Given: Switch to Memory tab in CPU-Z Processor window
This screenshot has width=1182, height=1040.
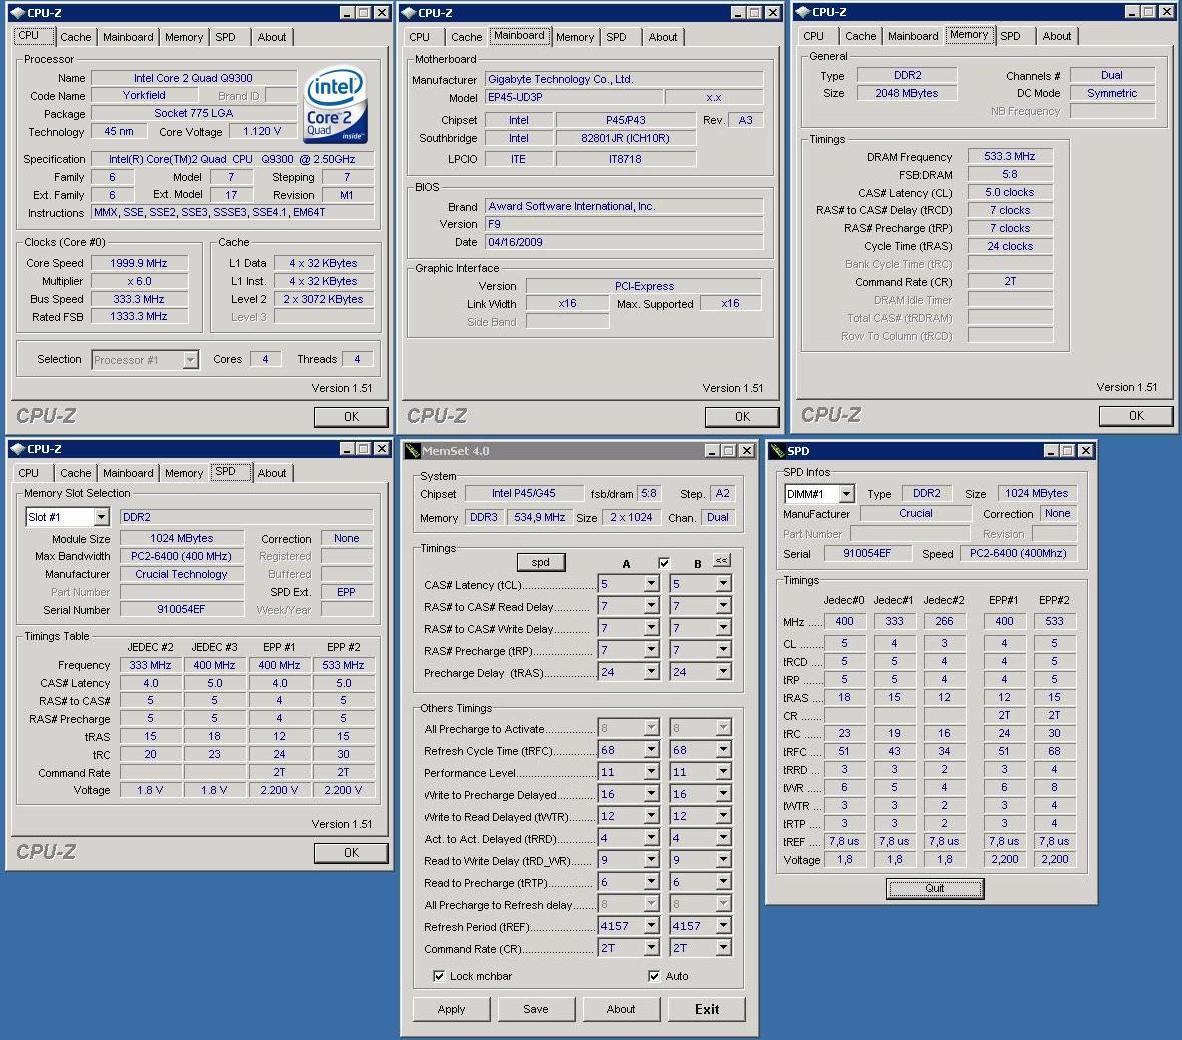Looking at the screenshot, I should [x=184, y=37].
